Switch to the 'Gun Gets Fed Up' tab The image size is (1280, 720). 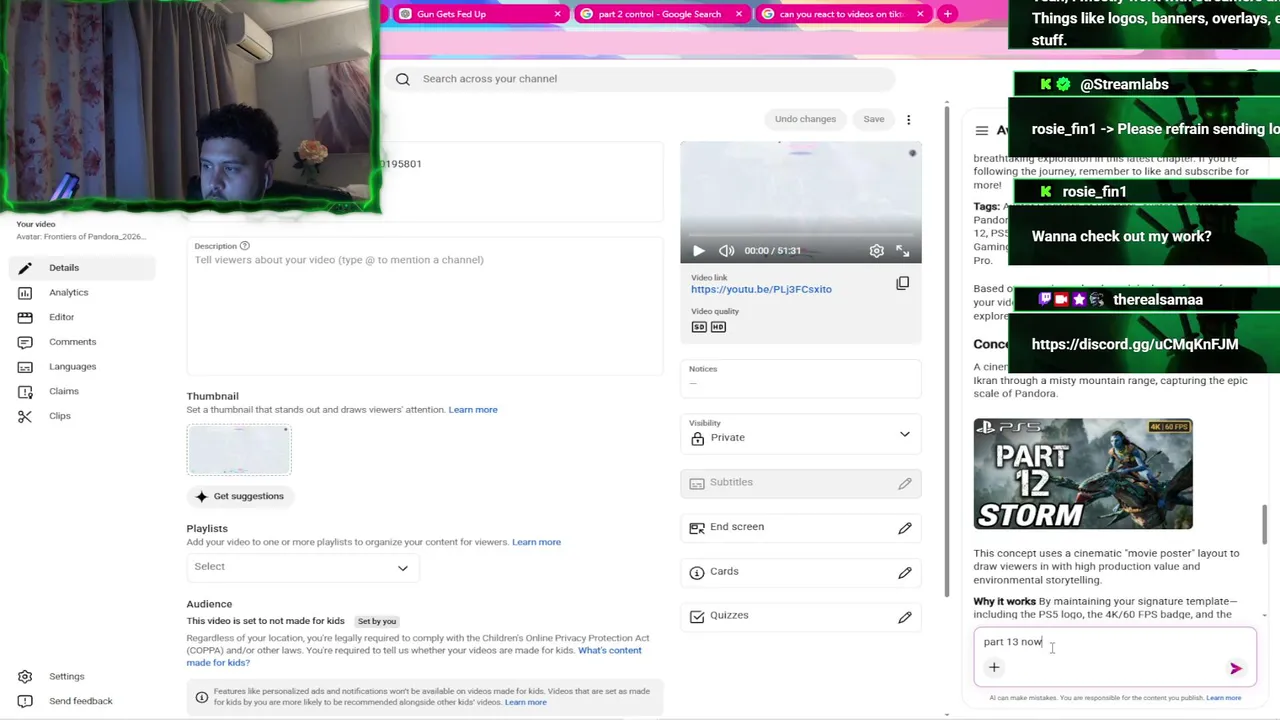coord(480,14)
